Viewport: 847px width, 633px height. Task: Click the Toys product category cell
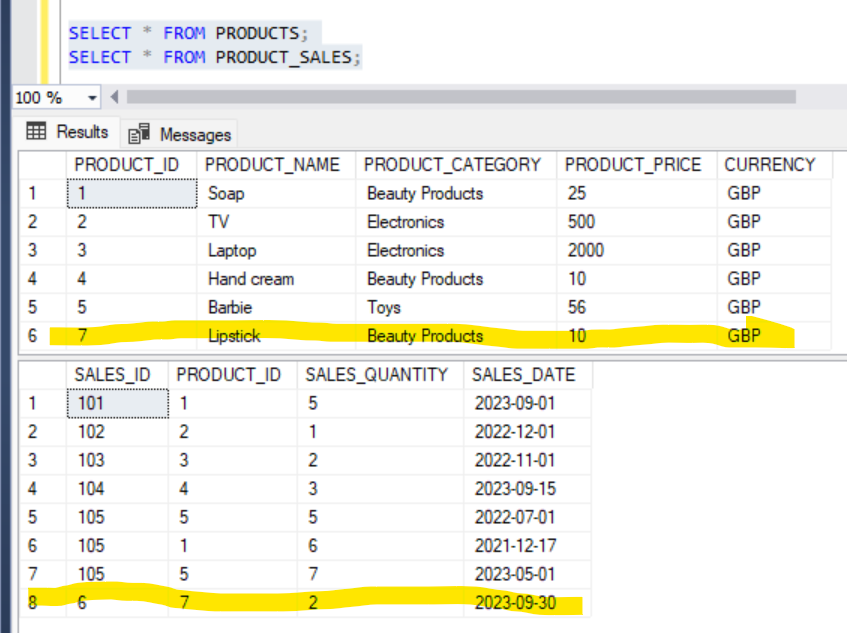coord(385,307)
